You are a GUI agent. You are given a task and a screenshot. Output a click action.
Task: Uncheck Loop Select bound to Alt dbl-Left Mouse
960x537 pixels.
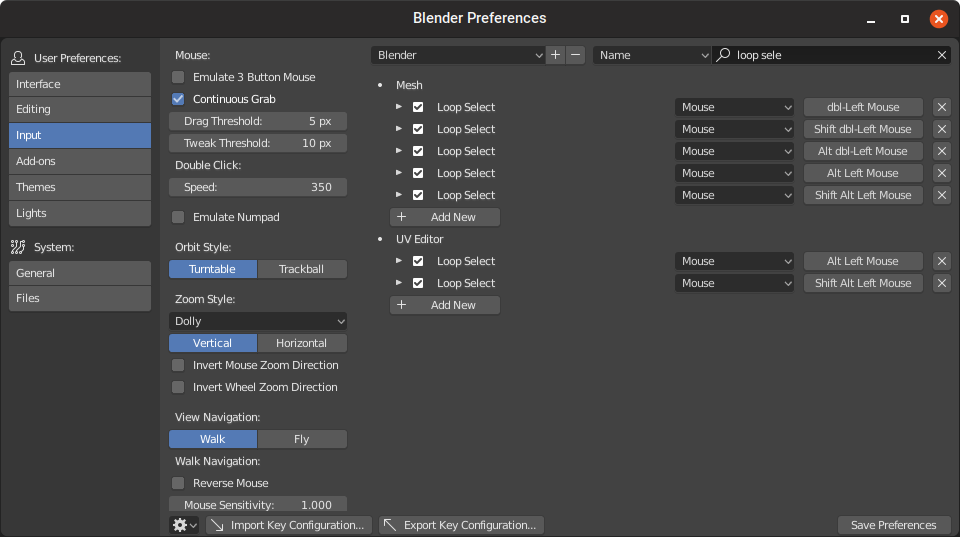tap(418, 151)
